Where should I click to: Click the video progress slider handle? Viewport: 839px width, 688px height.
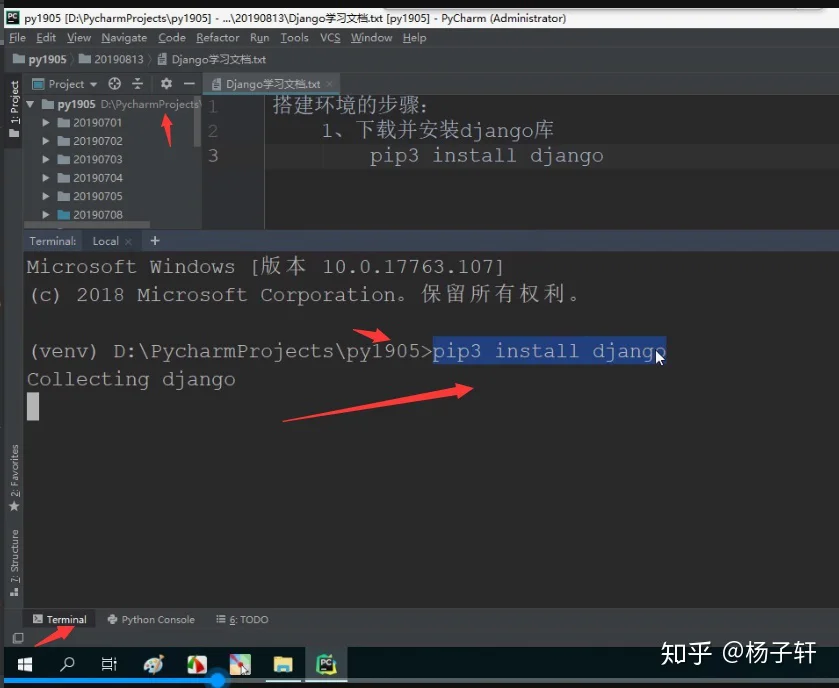217,680
